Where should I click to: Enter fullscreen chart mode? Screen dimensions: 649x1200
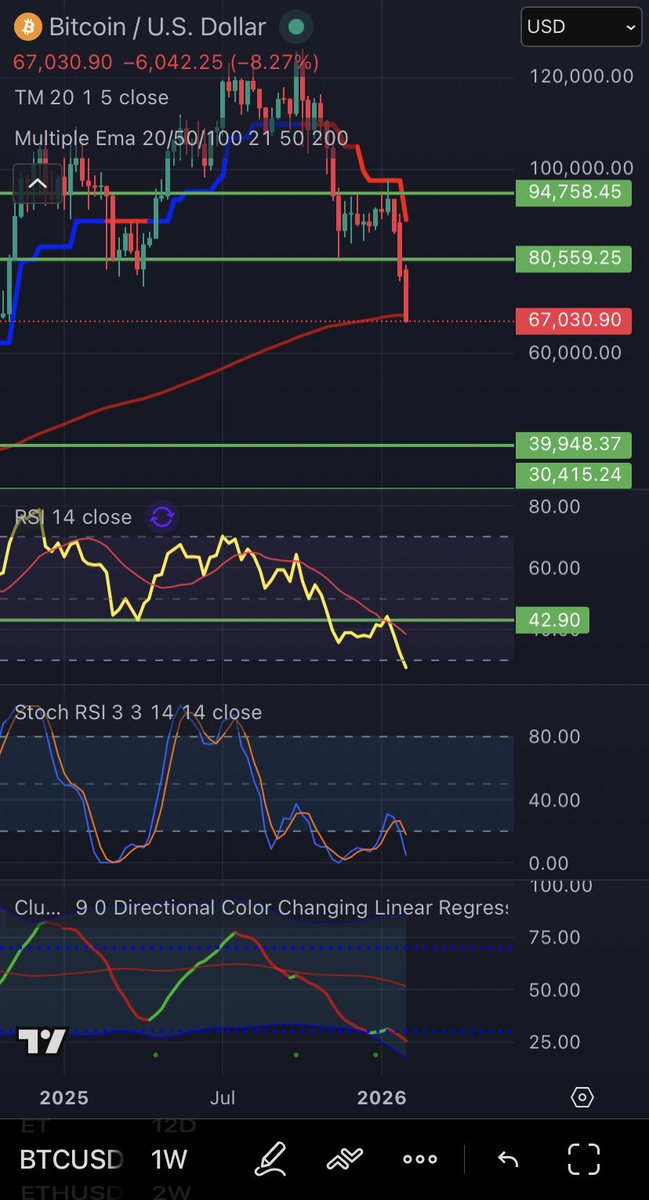584,1159
